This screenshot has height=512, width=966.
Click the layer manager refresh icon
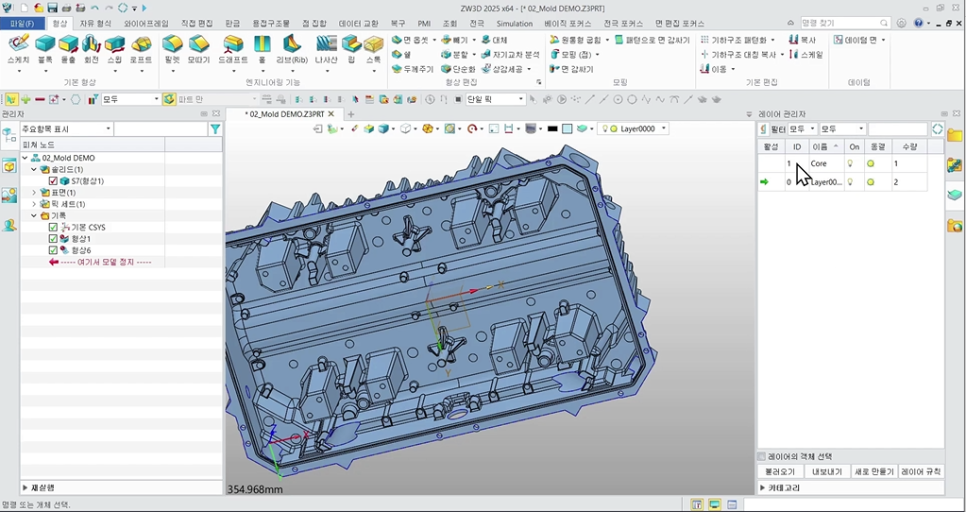[937, 129]
